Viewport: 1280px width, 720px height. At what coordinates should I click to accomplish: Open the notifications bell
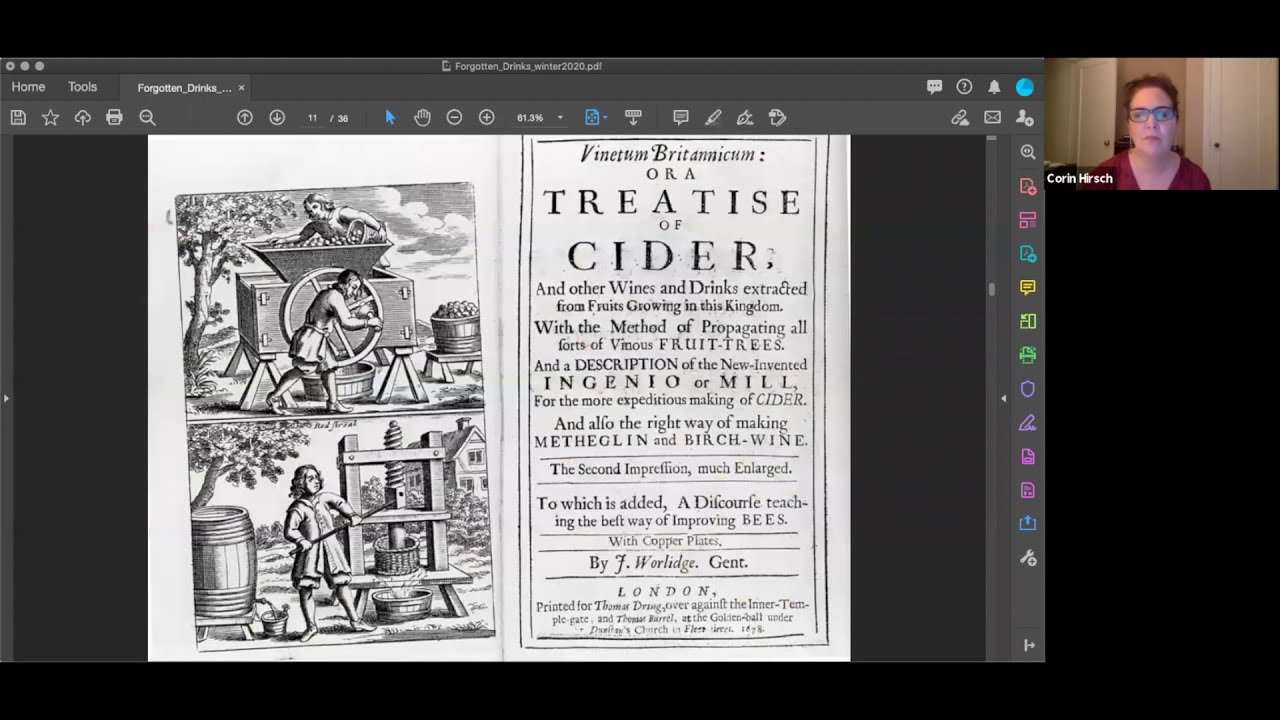[x=994, y=87]
